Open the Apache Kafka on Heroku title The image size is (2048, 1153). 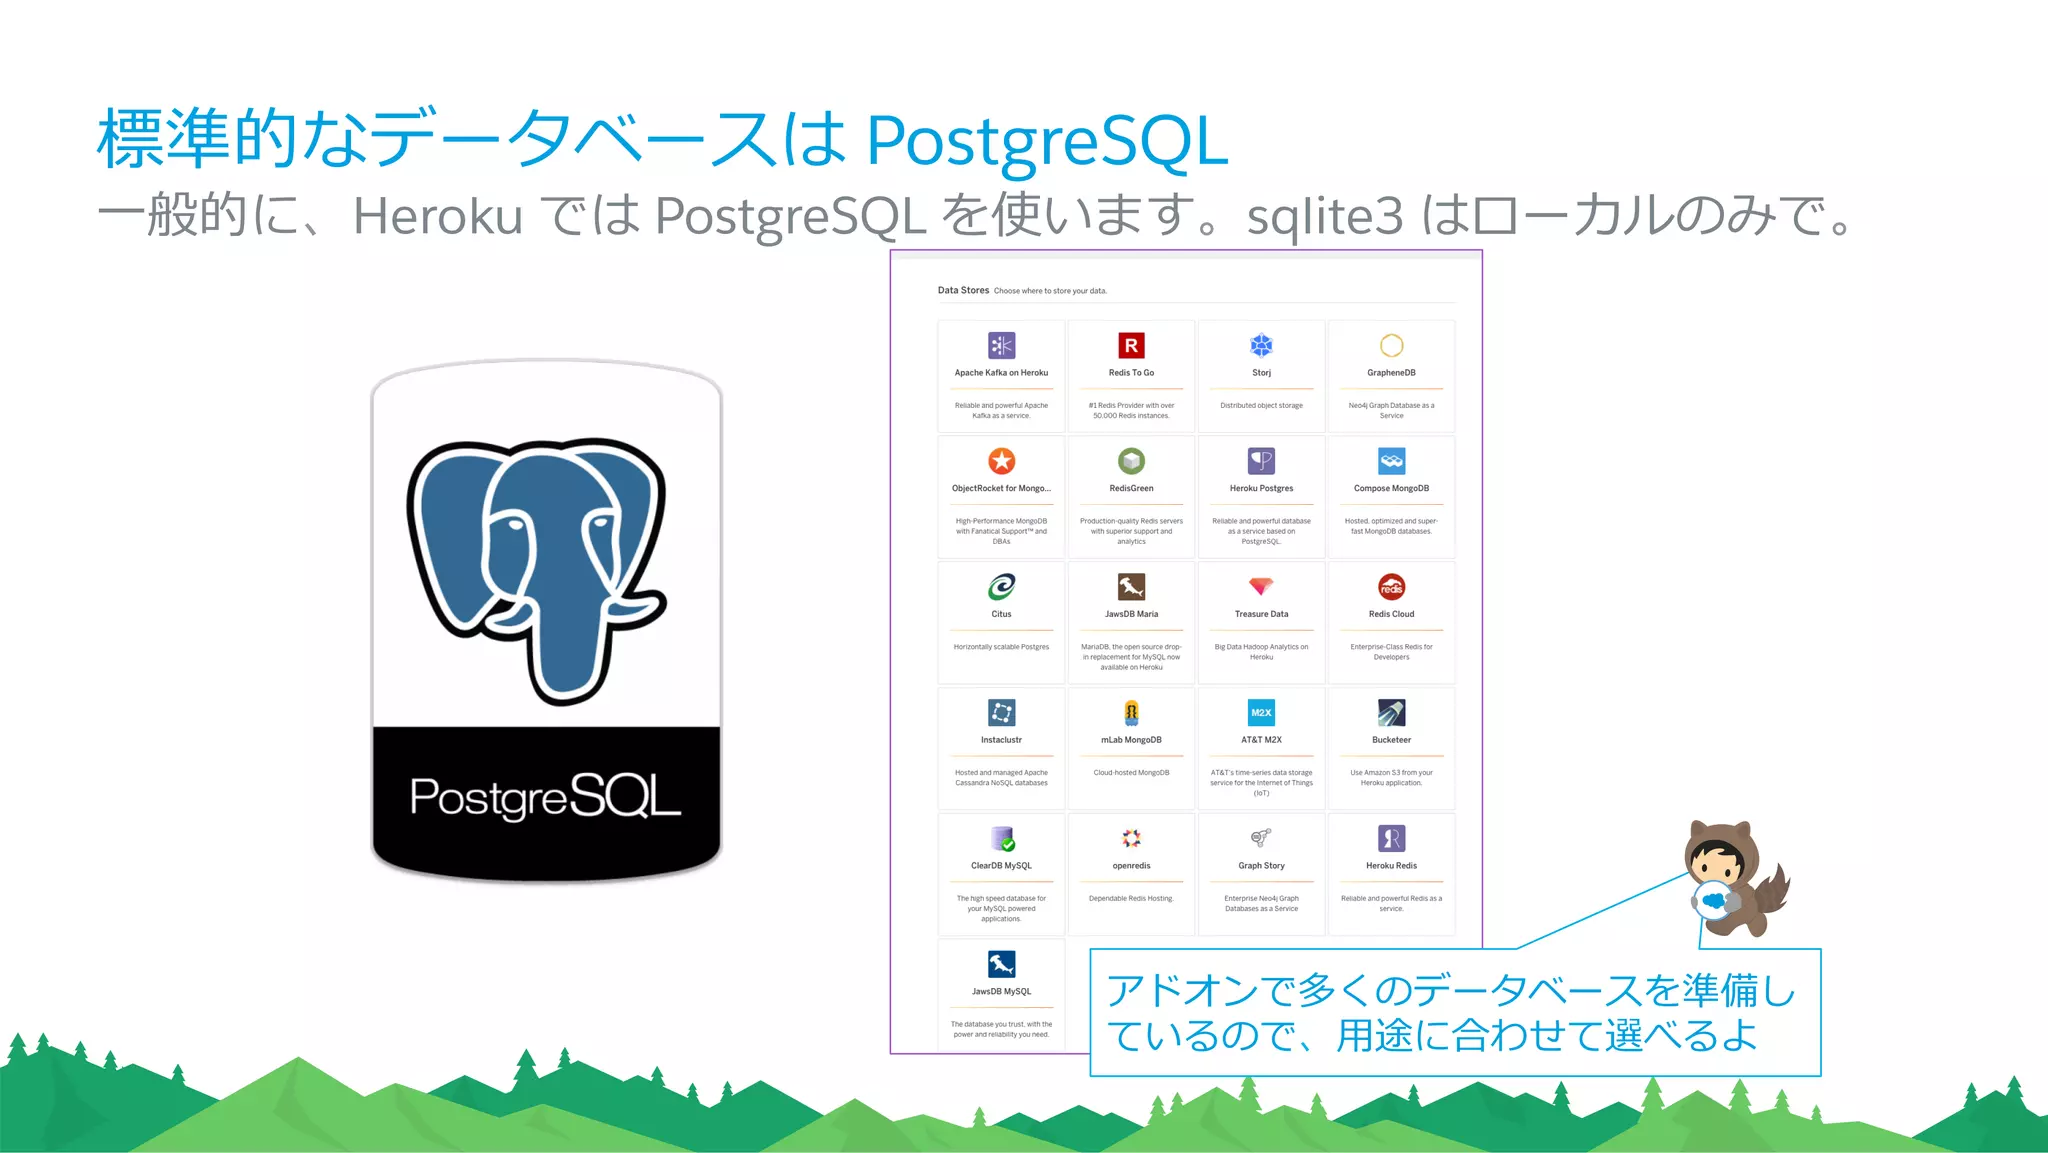point(1001,373)
